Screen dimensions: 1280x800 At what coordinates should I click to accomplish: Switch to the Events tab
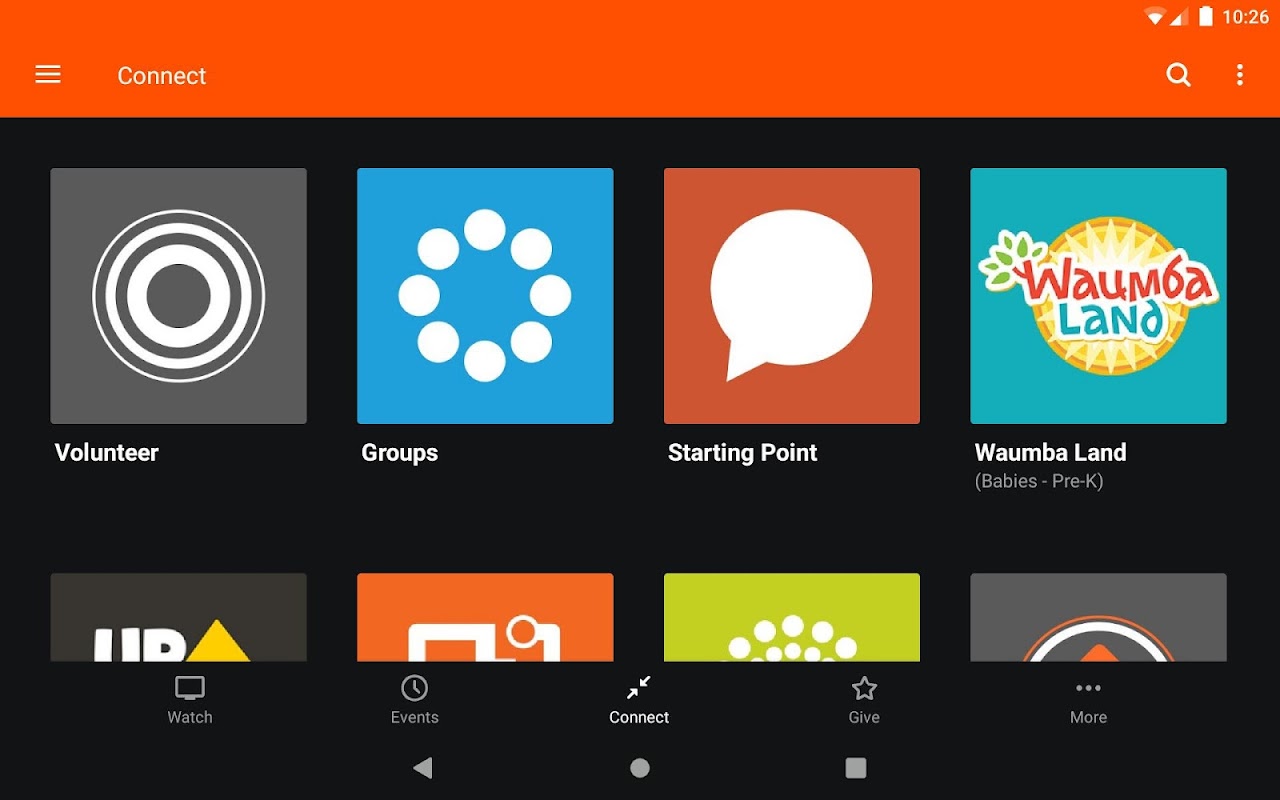coord(415,700)
